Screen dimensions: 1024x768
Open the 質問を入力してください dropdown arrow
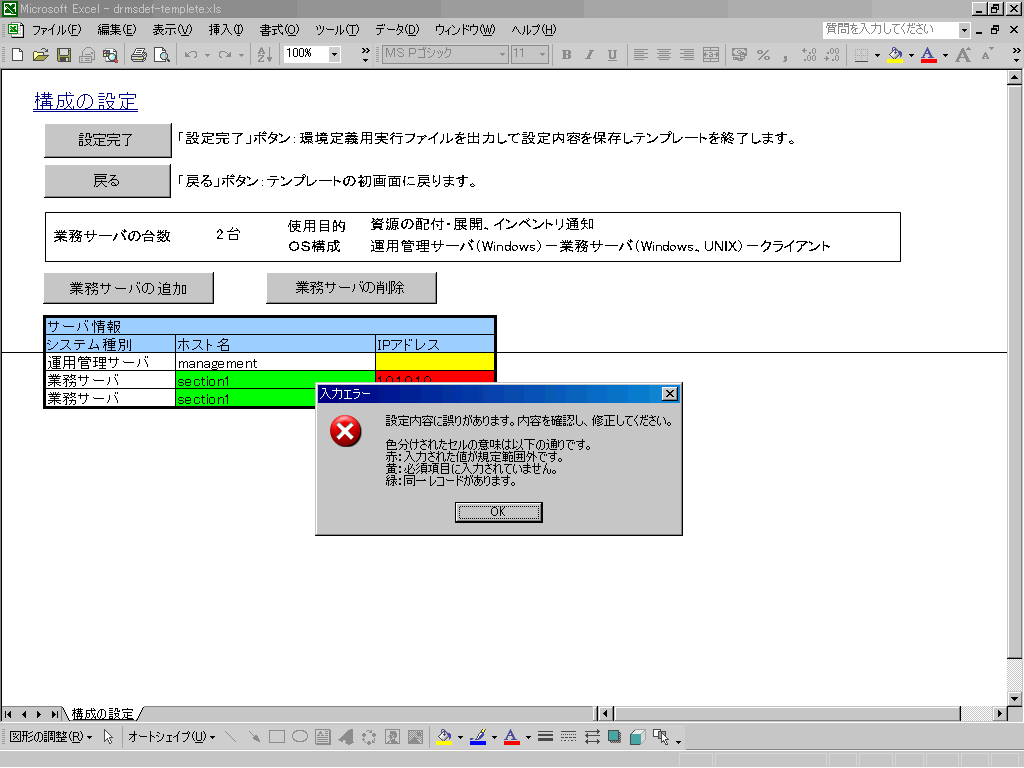click(964, 30)
